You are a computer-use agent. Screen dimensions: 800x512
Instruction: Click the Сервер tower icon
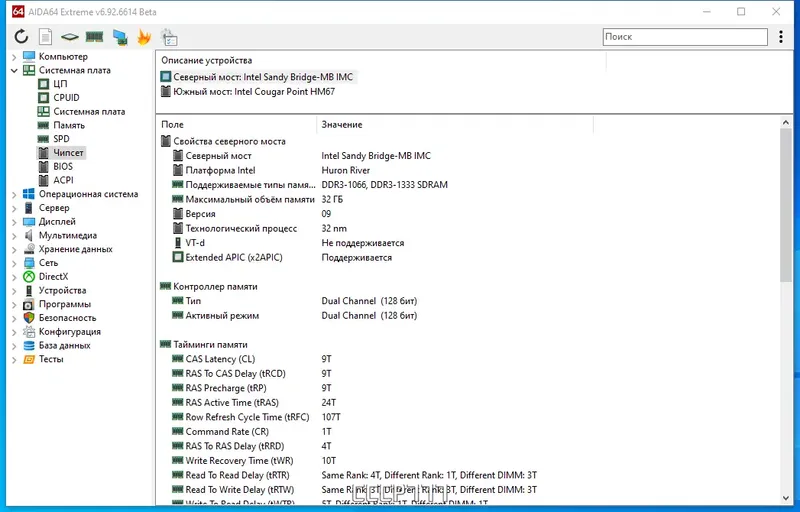(29, 208)
